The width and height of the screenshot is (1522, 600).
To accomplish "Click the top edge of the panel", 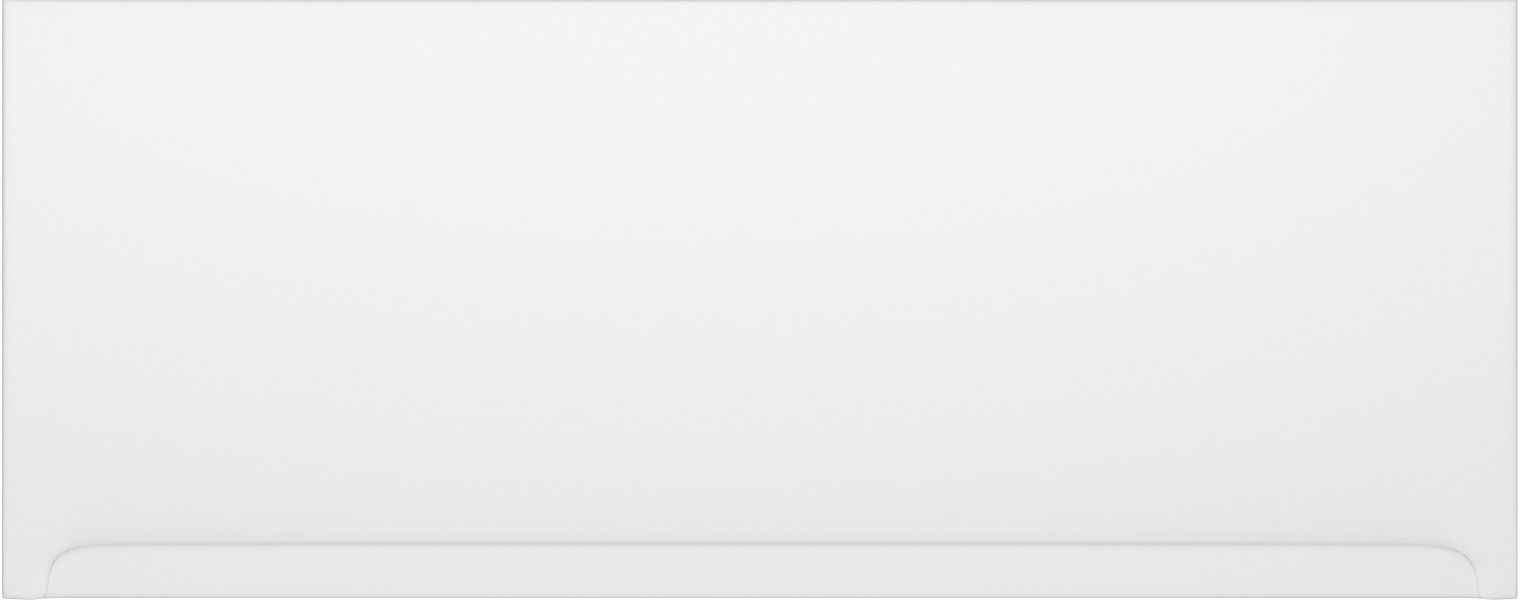I will (x=760, y=3).
